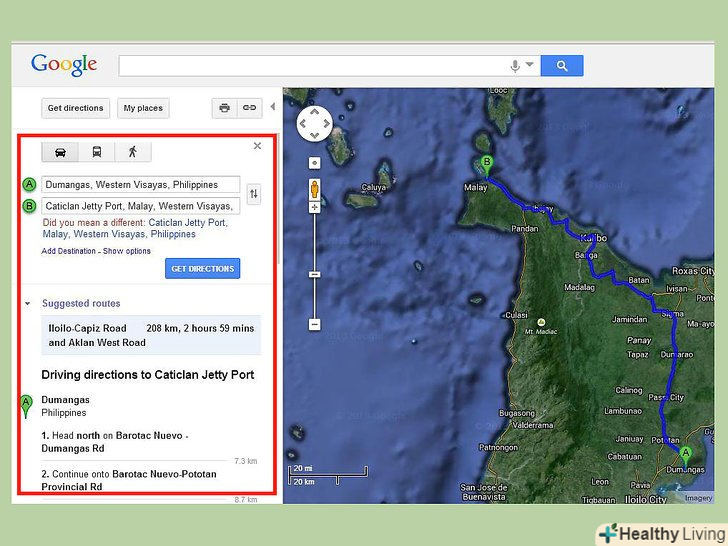728x546 pixels.
Task: Select the public transit bus mode
Action: [x=96, y=152]
